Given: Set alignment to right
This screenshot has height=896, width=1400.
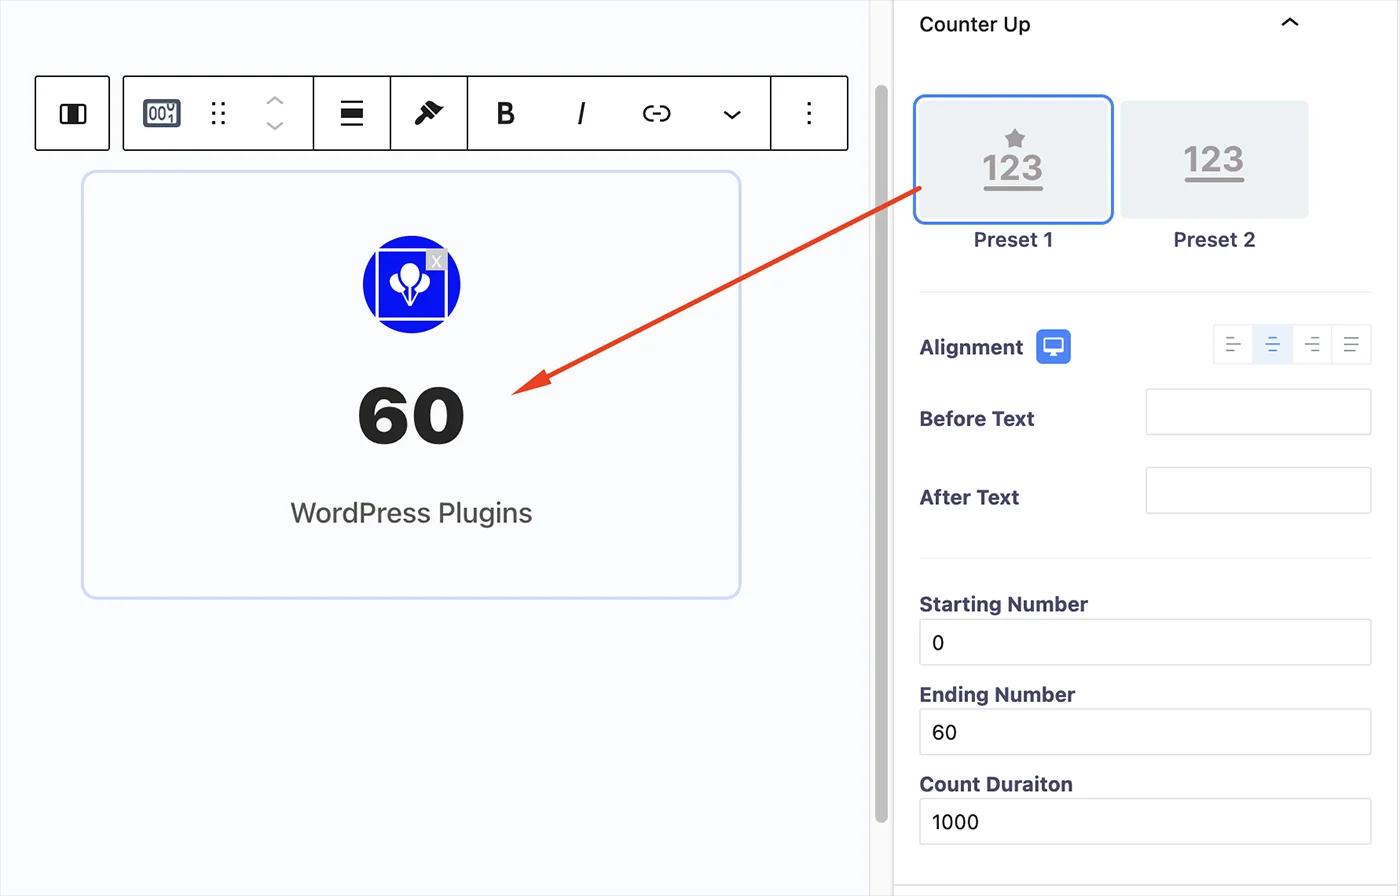Looking at the screenshot, I should pyautogui.click(x=1312, y=345).
